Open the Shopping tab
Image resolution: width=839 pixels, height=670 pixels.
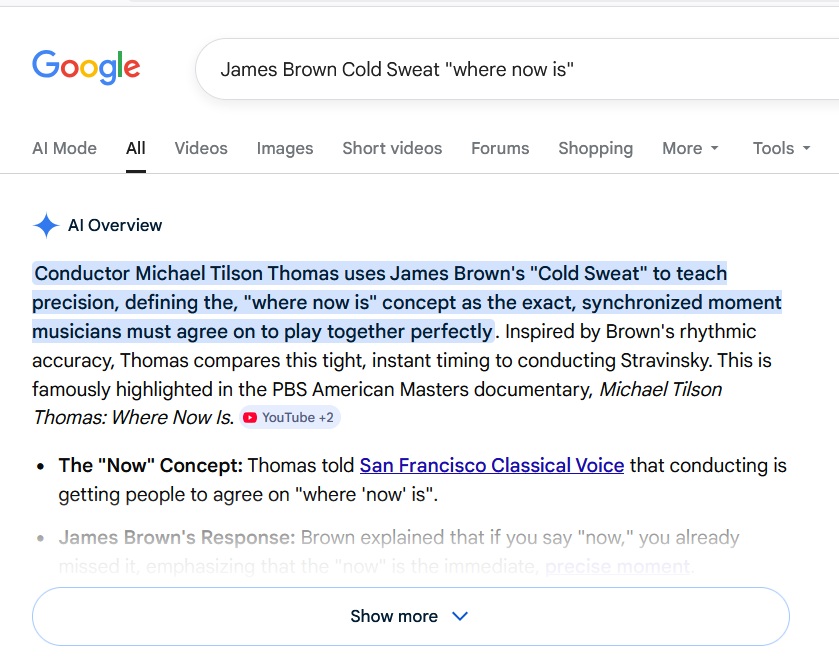pos(596,148)
